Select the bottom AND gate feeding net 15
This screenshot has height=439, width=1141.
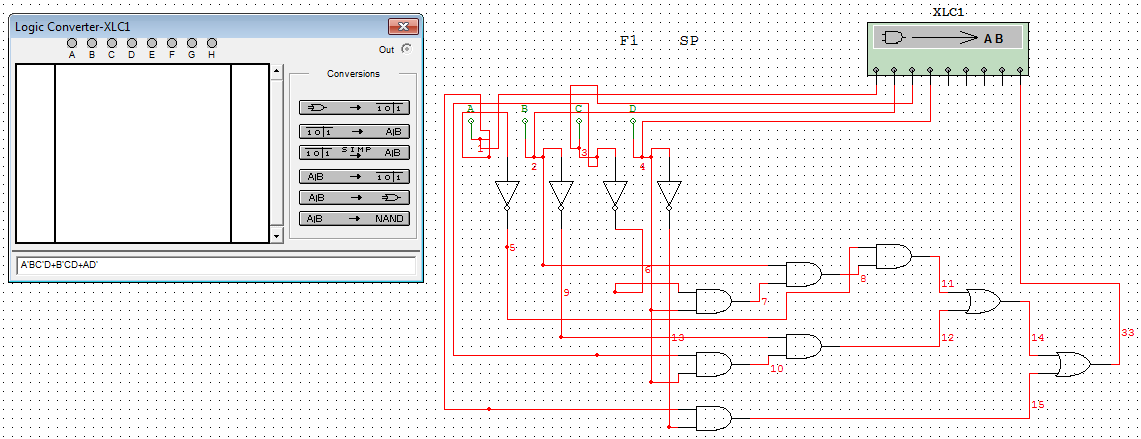tap(713, 416)
